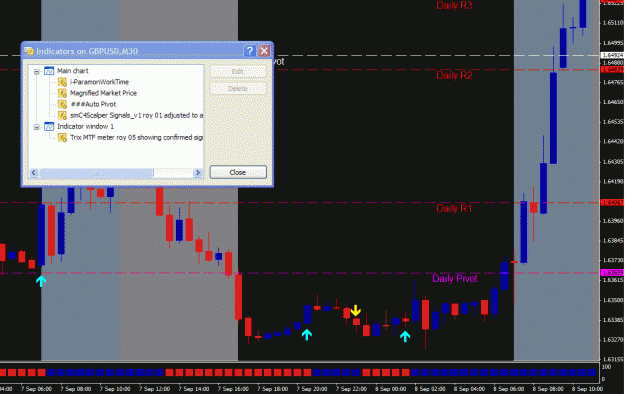Click the 1.63385 price scale label
625x394 pixels.
tap(613, 320)
